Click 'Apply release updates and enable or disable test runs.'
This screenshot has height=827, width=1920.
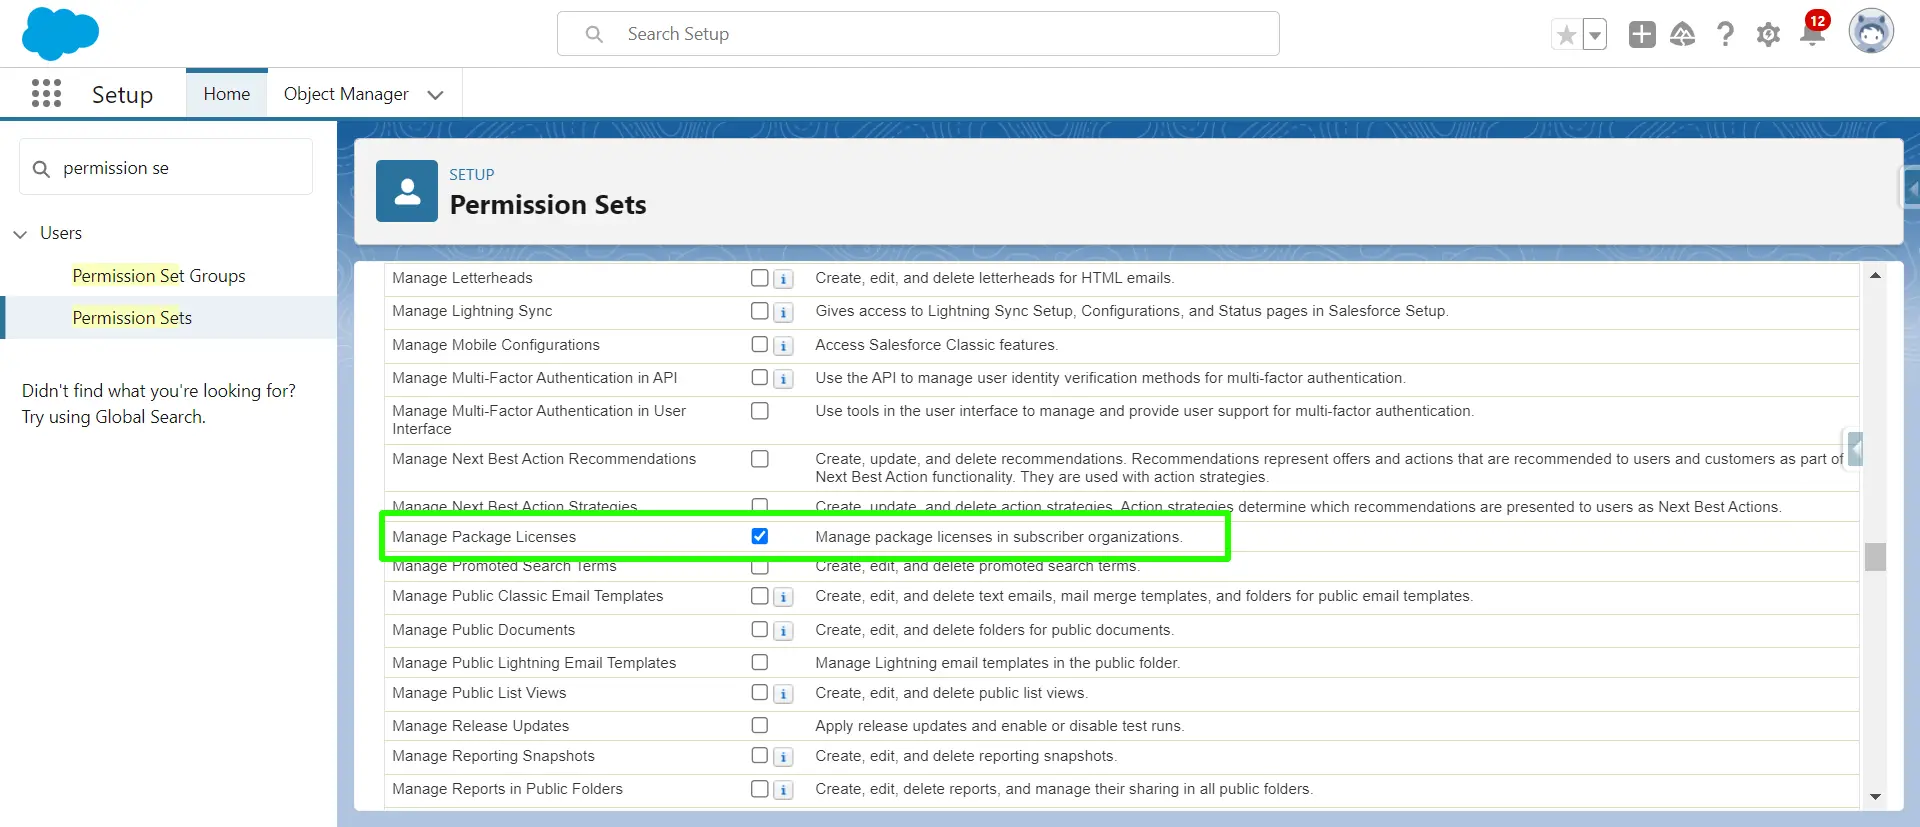(999, 726)
